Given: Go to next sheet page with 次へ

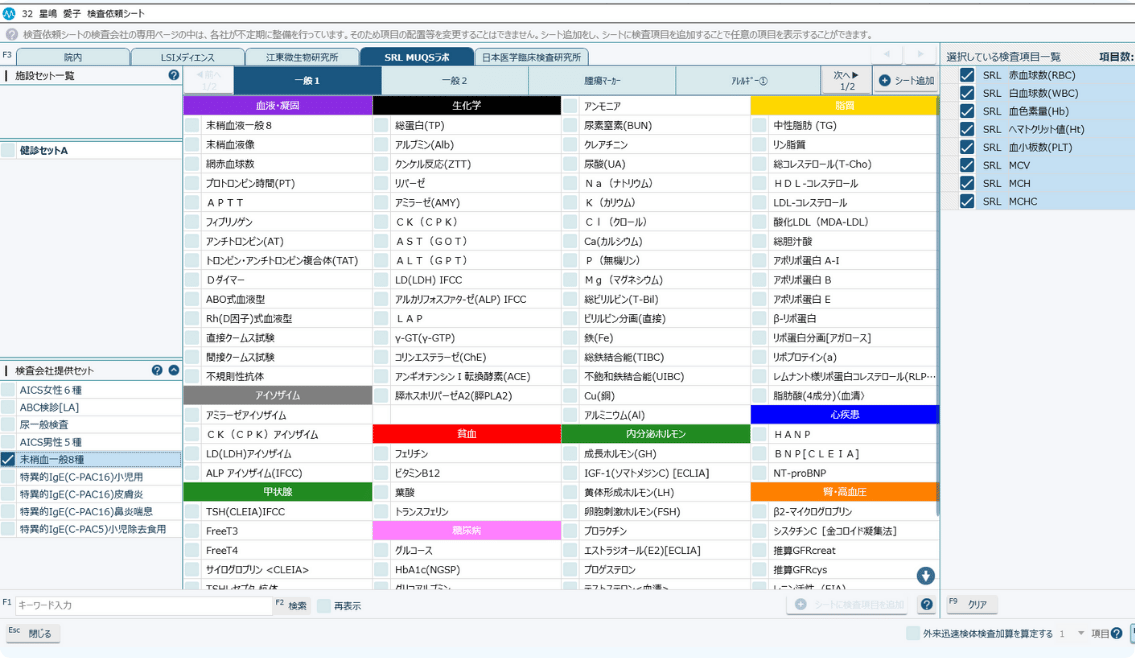Looking at the screenshot, I should pos(845,80).
